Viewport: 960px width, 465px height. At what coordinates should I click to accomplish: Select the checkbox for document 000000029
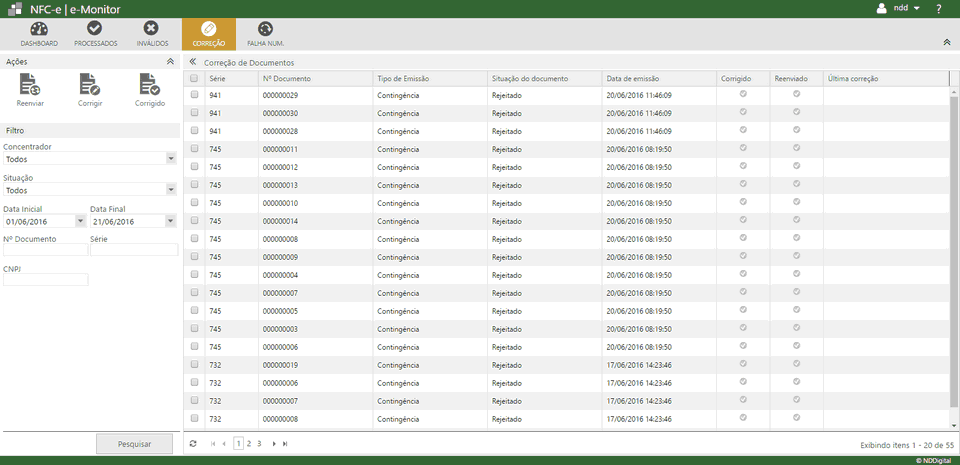tap(195, 95)
